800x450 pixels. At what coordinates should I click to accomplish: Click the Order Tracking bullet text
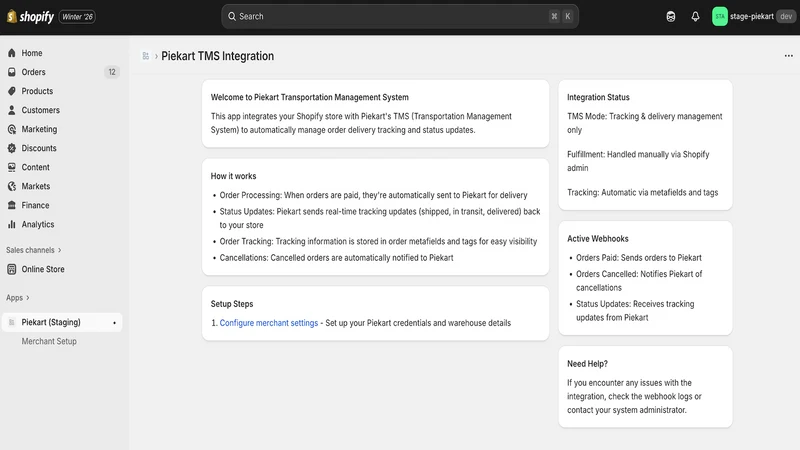tap(378, 241)
